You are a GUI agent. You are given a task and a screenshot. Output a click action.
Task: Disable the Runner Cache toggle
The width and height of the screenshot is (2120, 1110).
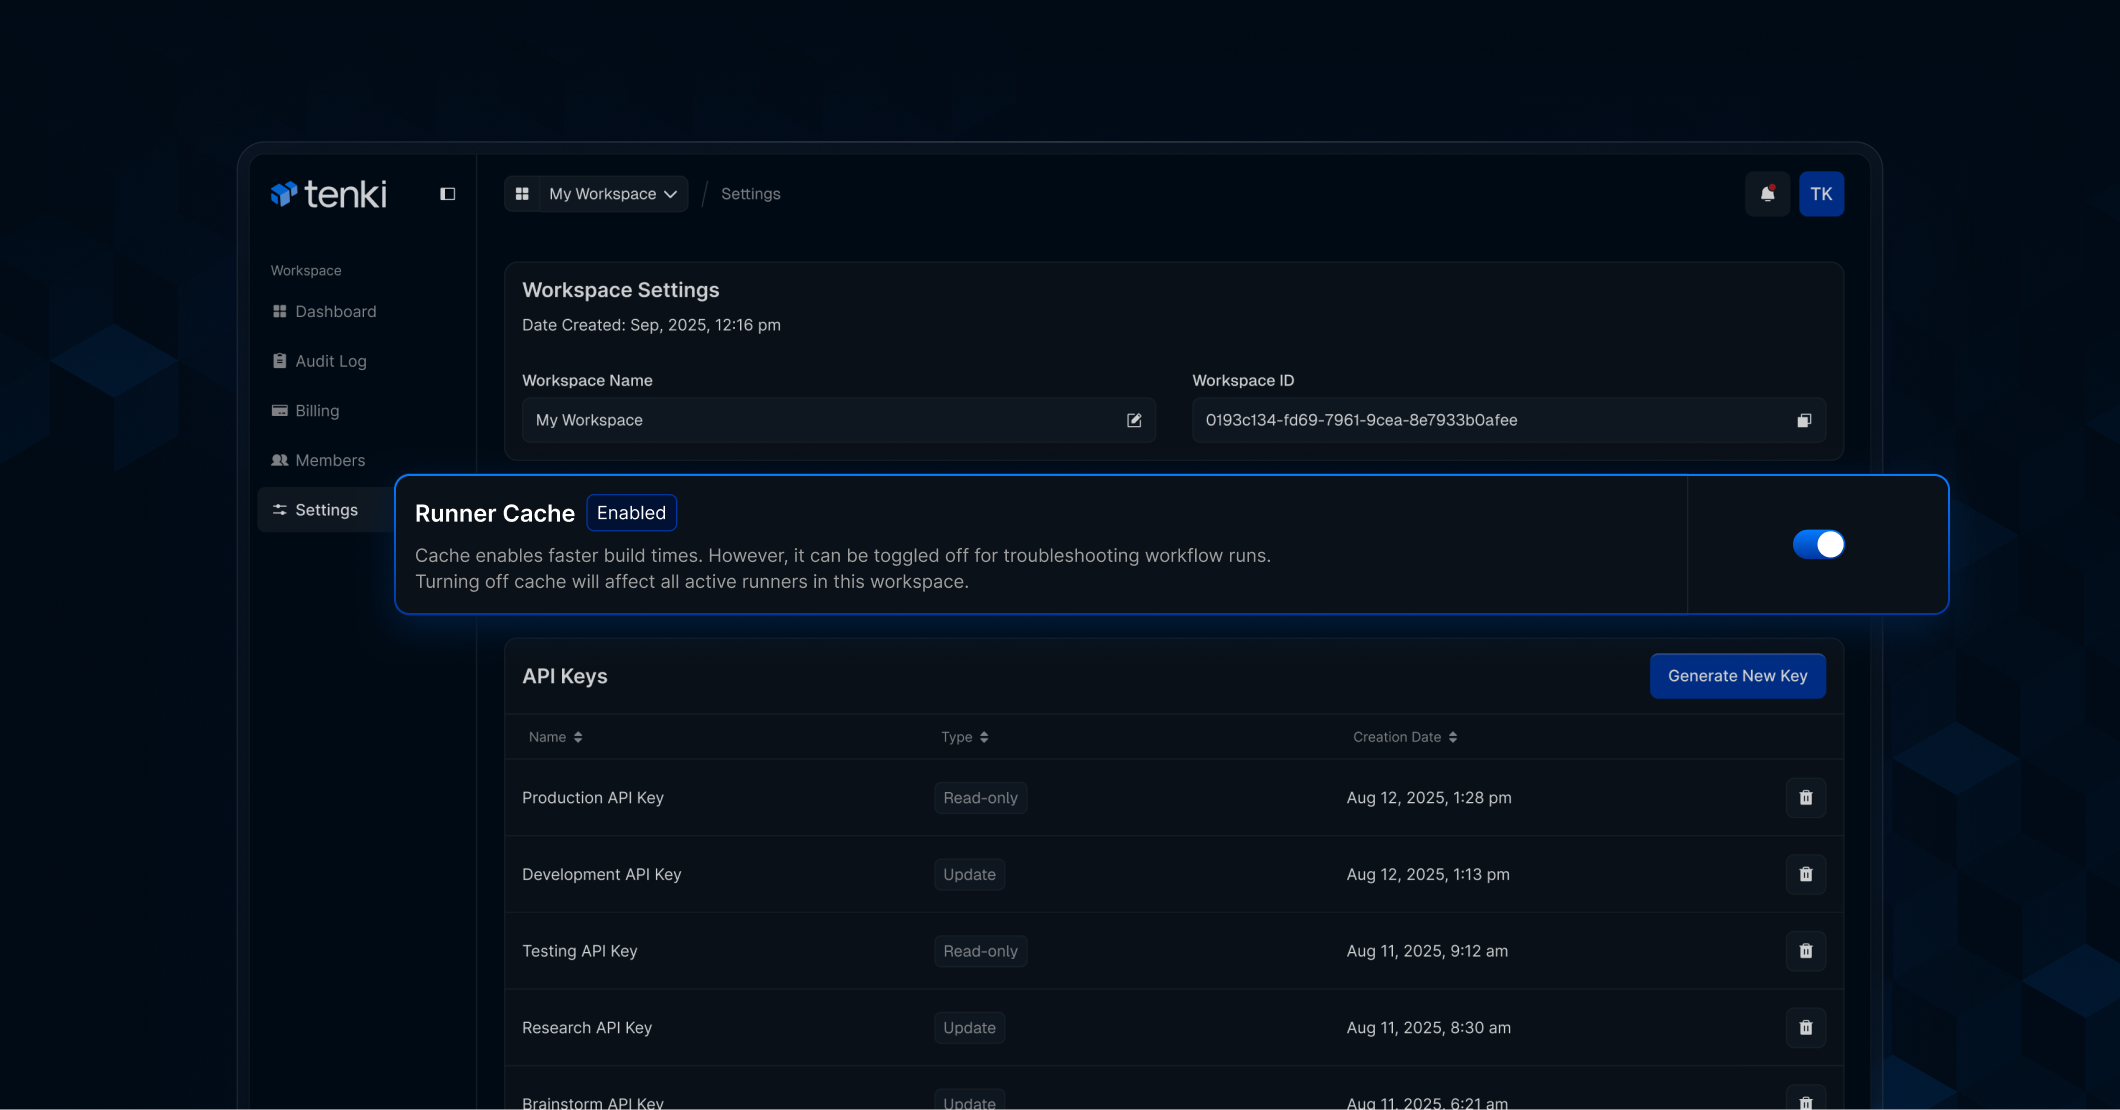(1819, 544)
